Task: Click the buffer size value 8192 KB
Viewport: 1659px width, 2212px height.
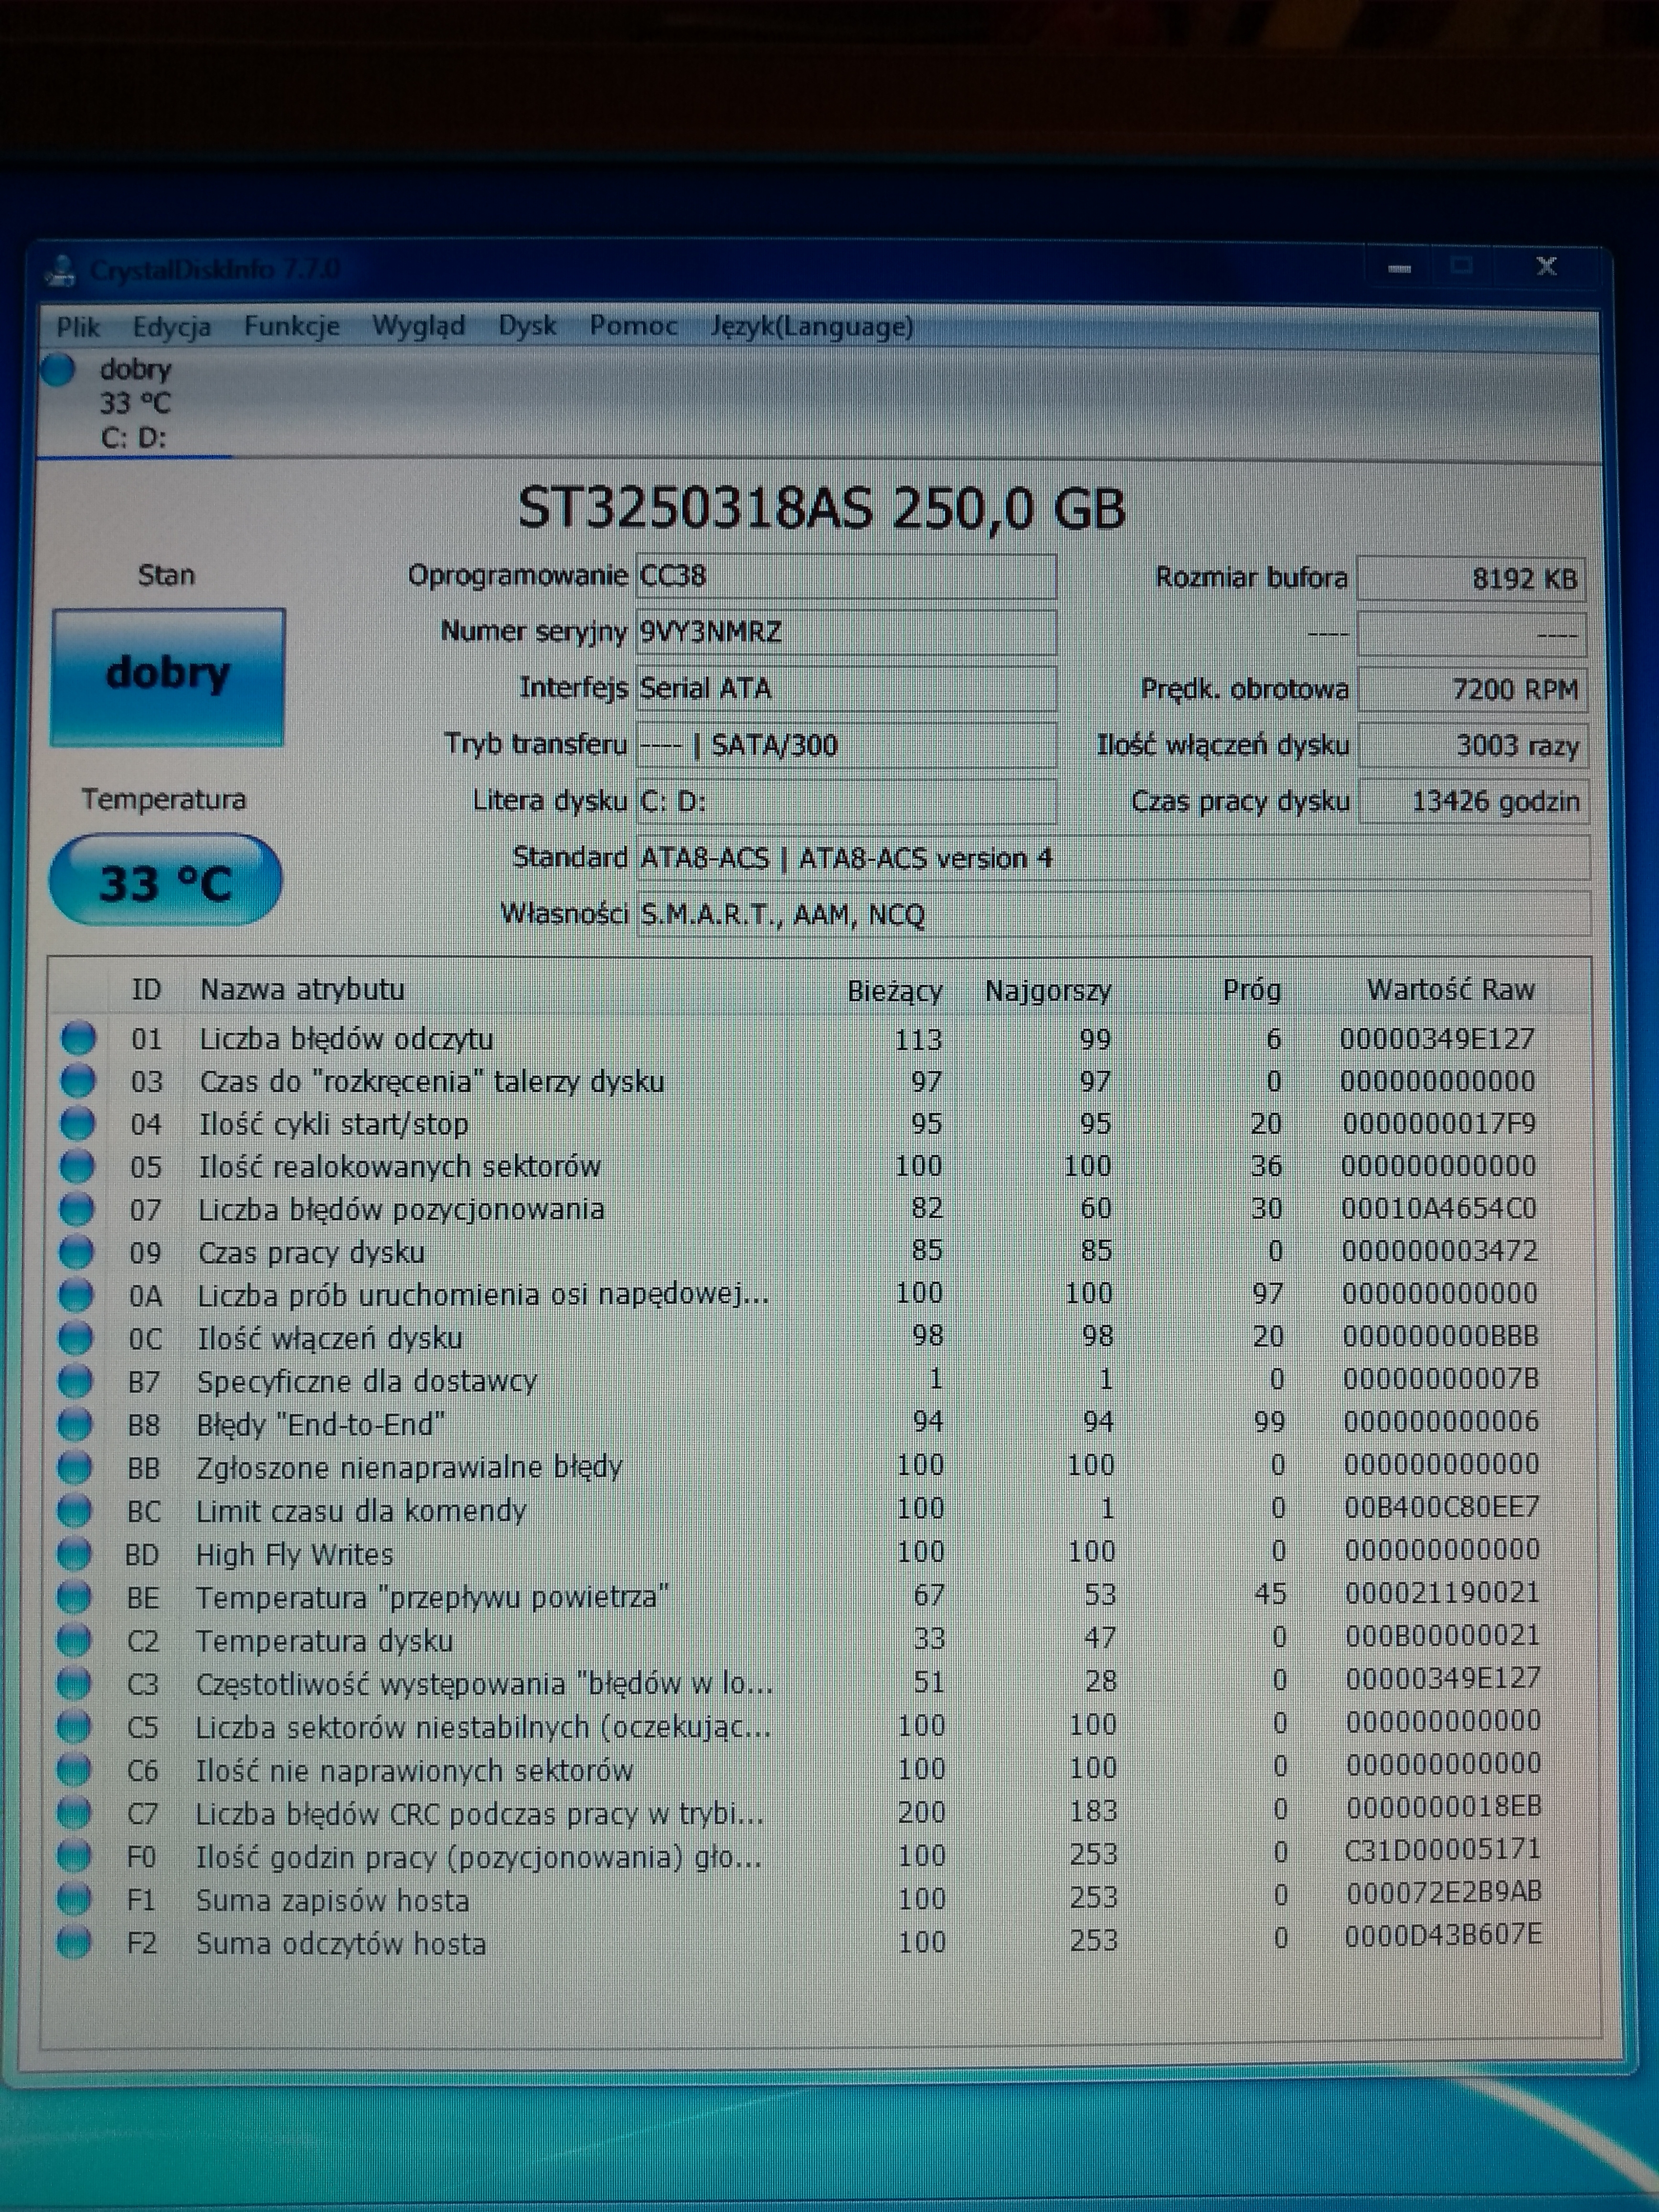Action: tap(1471, 579)
